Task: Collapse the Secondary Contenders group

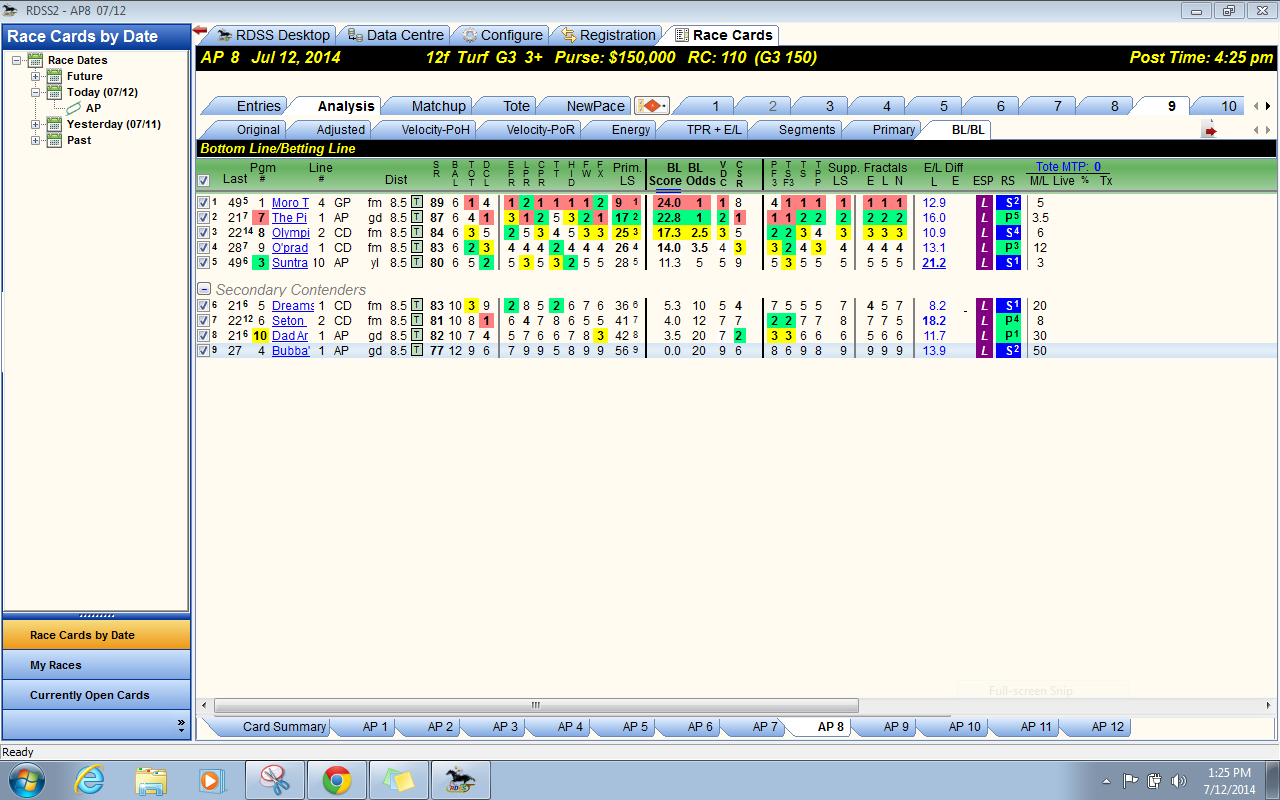Action: [204, 290]
